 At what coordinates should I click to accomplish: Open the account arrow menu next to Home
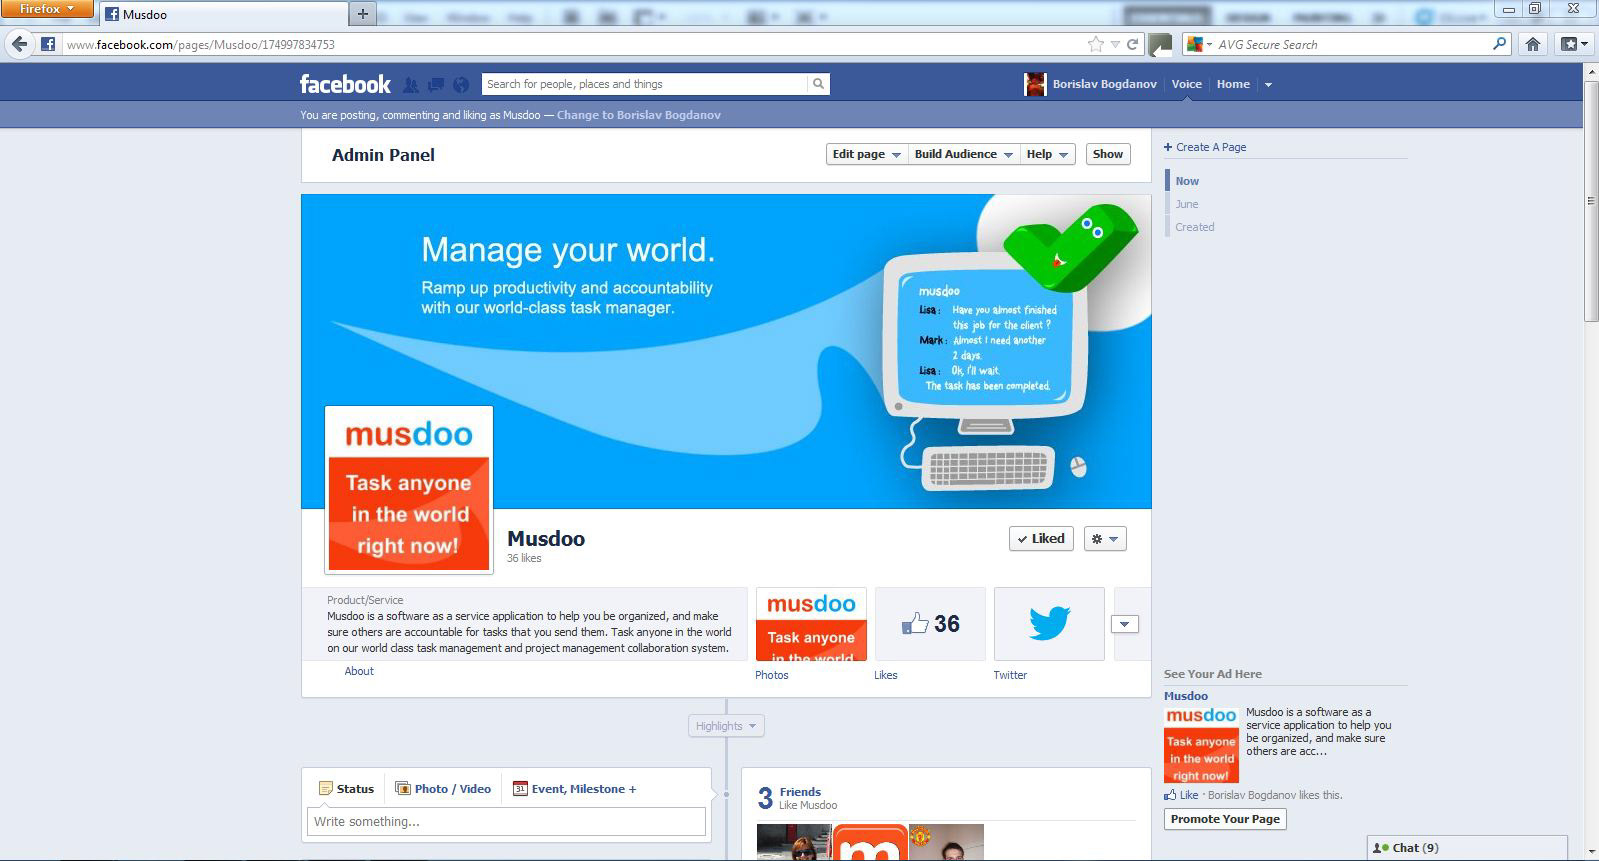pos(1268,85)
